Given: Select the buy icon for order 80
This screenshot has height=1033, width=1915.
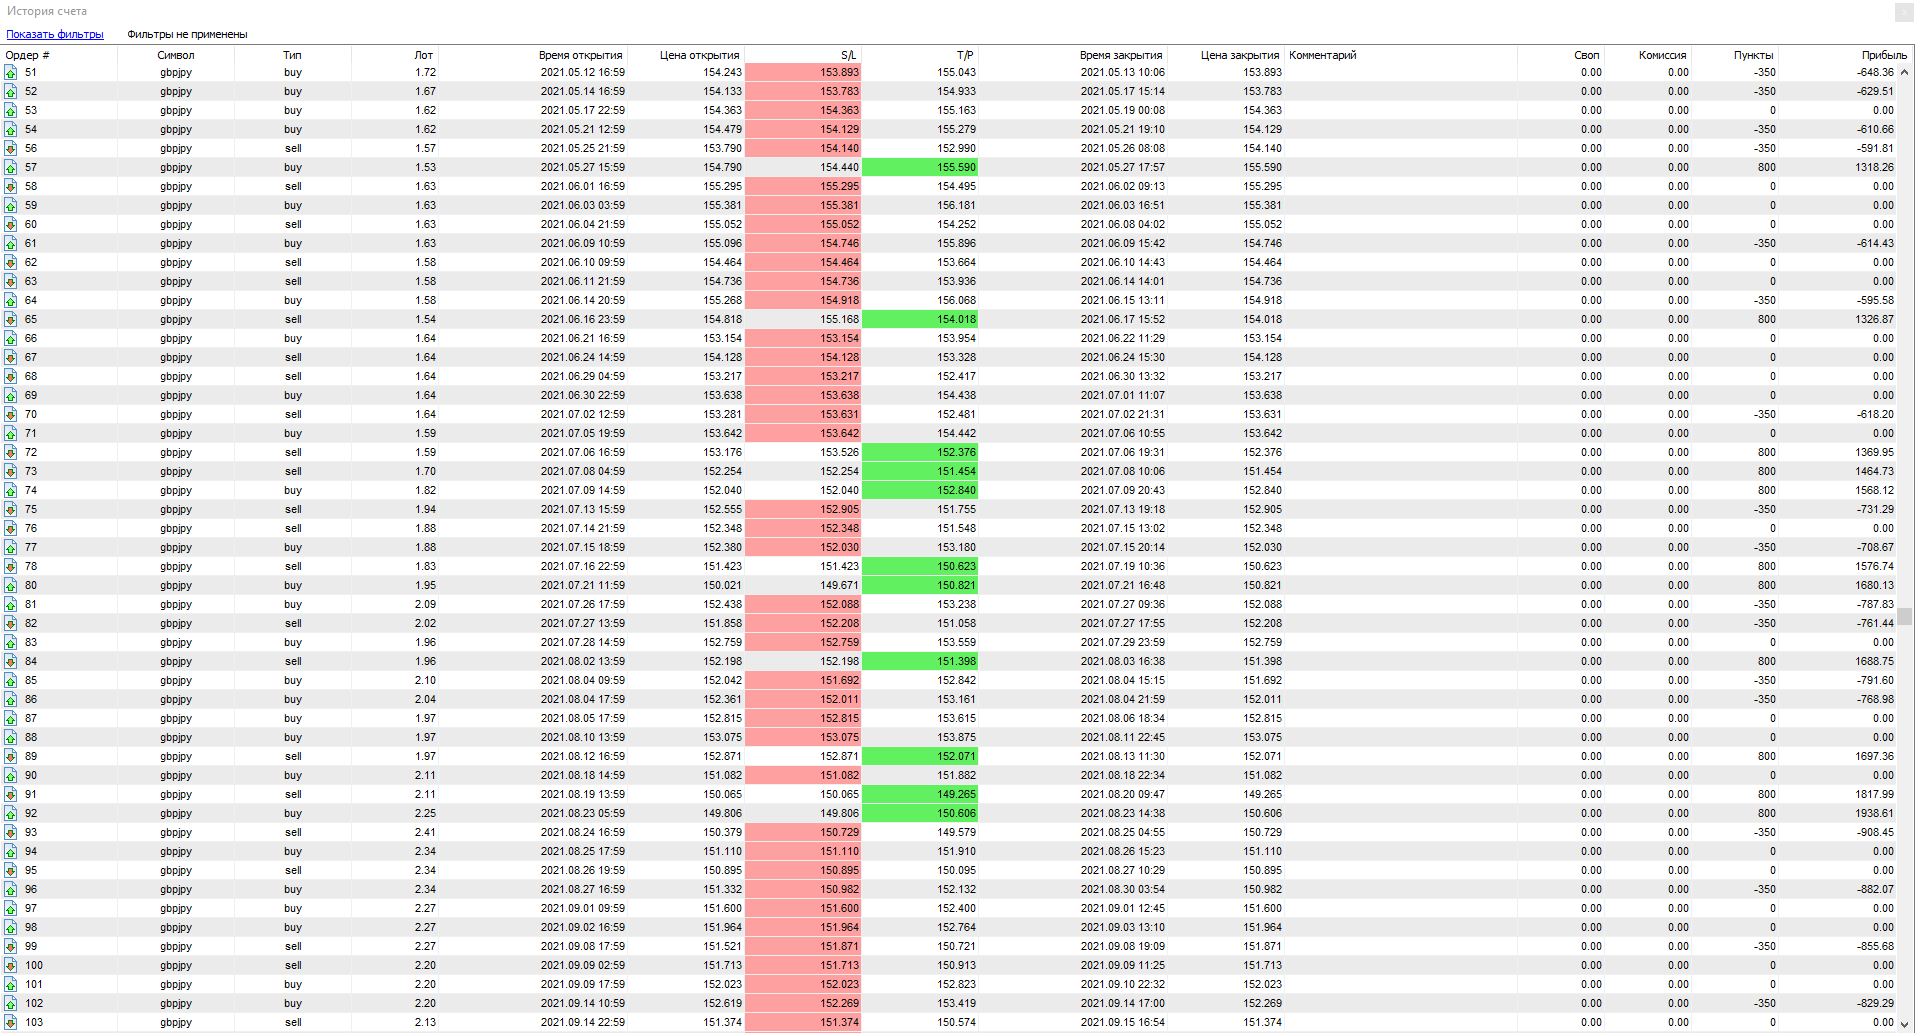Looking at the screenshot, I should click(x=10, y=585).
